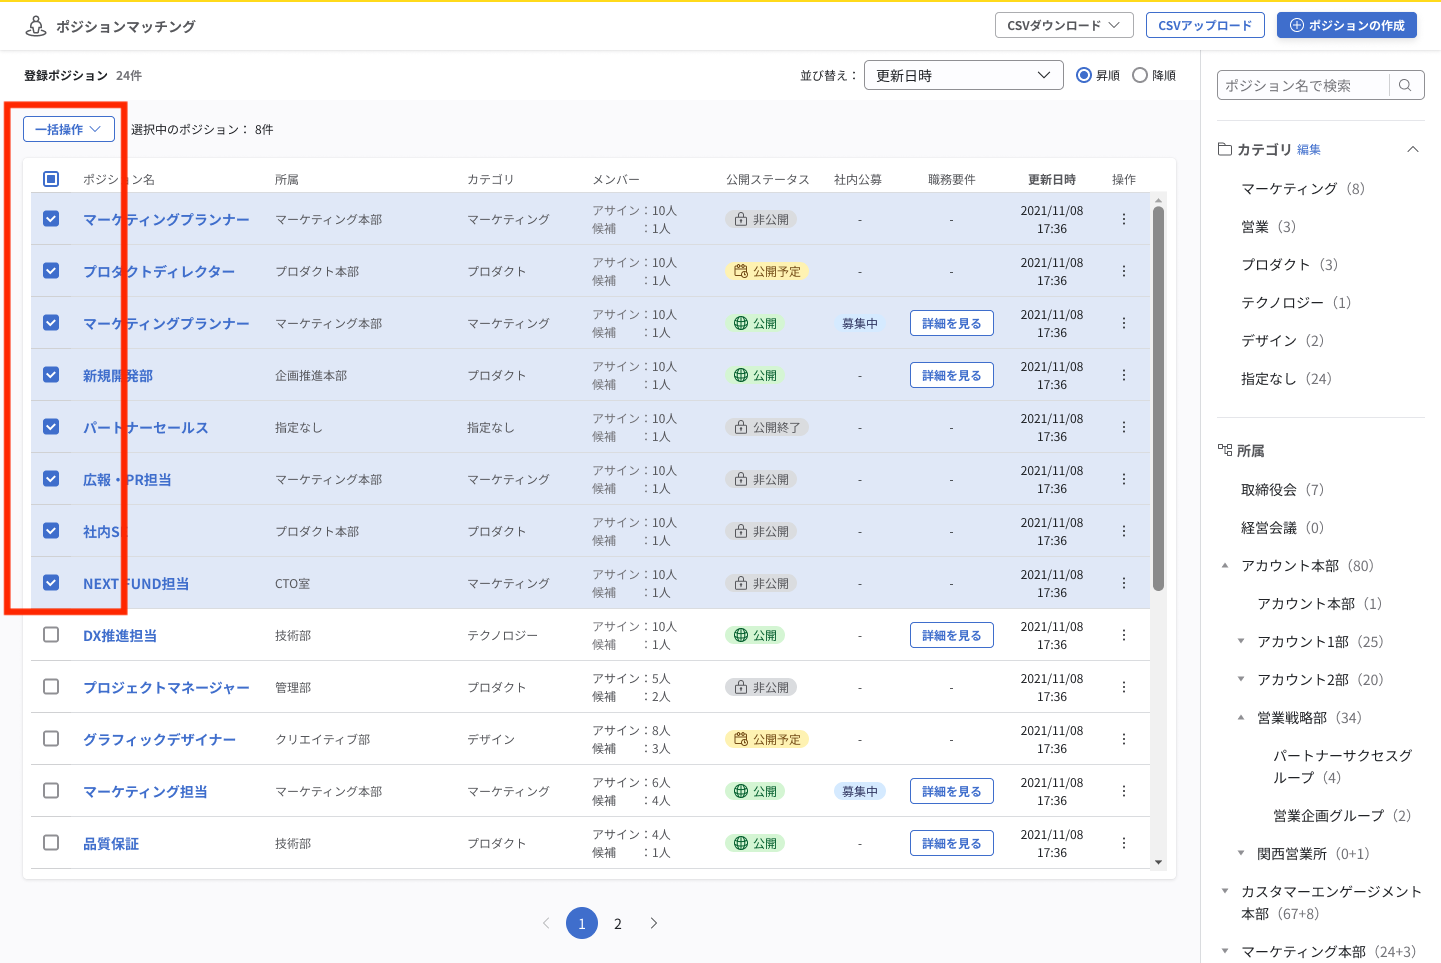Viewport: 1441px width, 963px height.
Task: Click the search magnifier icon
Action: tap(1405, 85)
